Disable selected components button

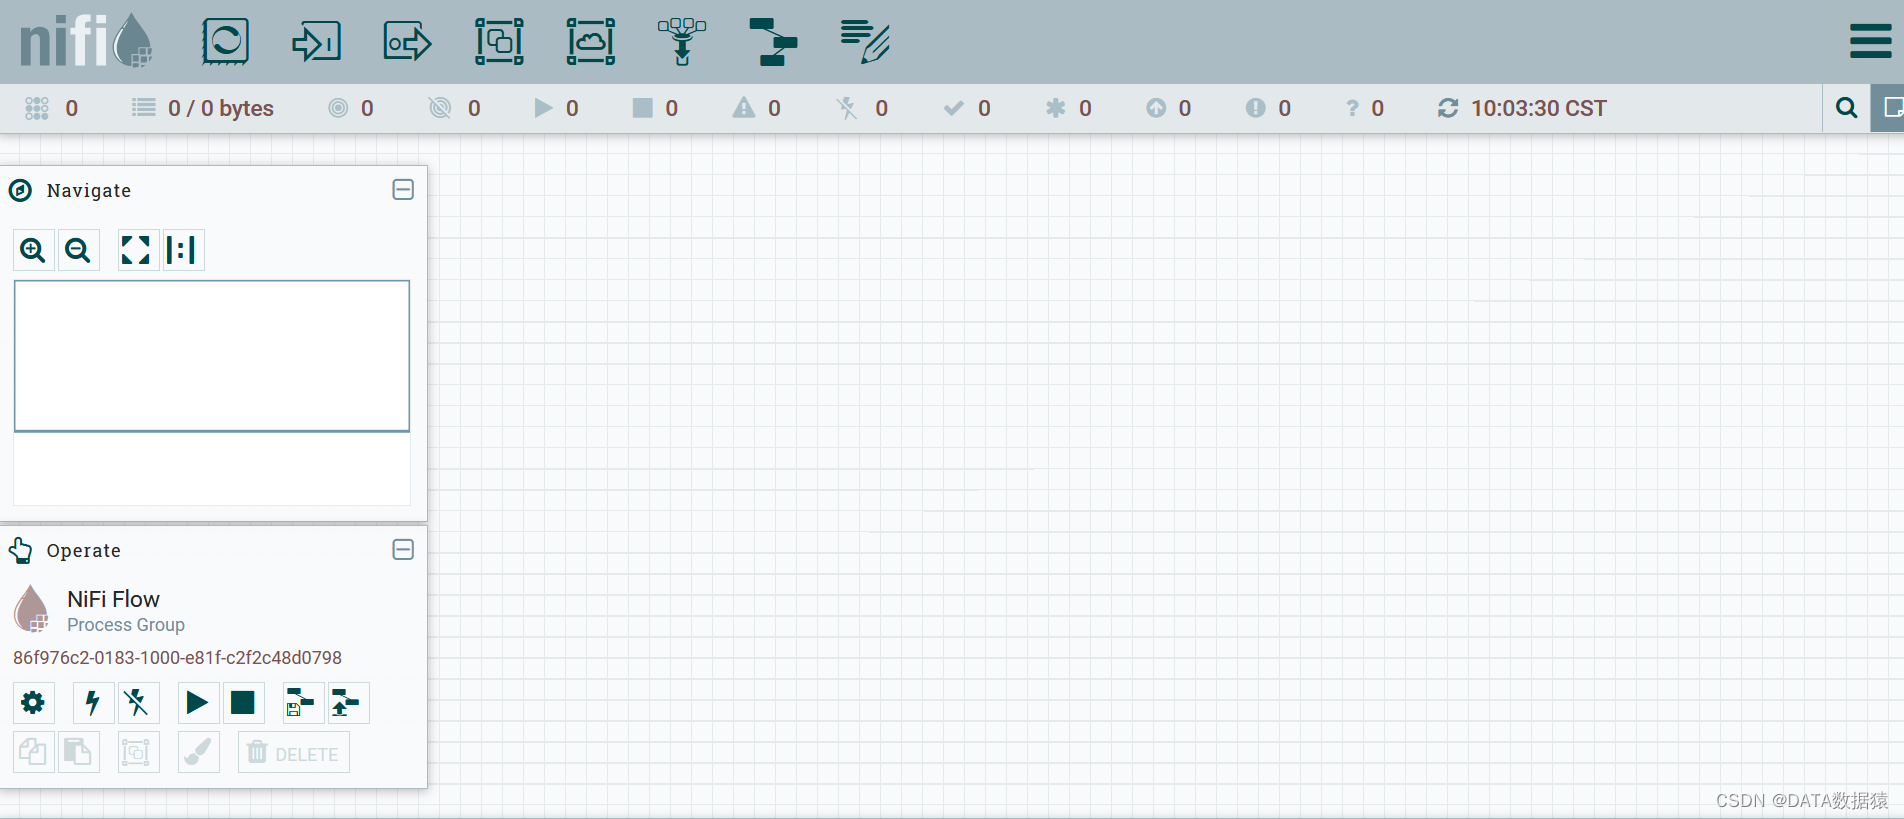[138, 703]
